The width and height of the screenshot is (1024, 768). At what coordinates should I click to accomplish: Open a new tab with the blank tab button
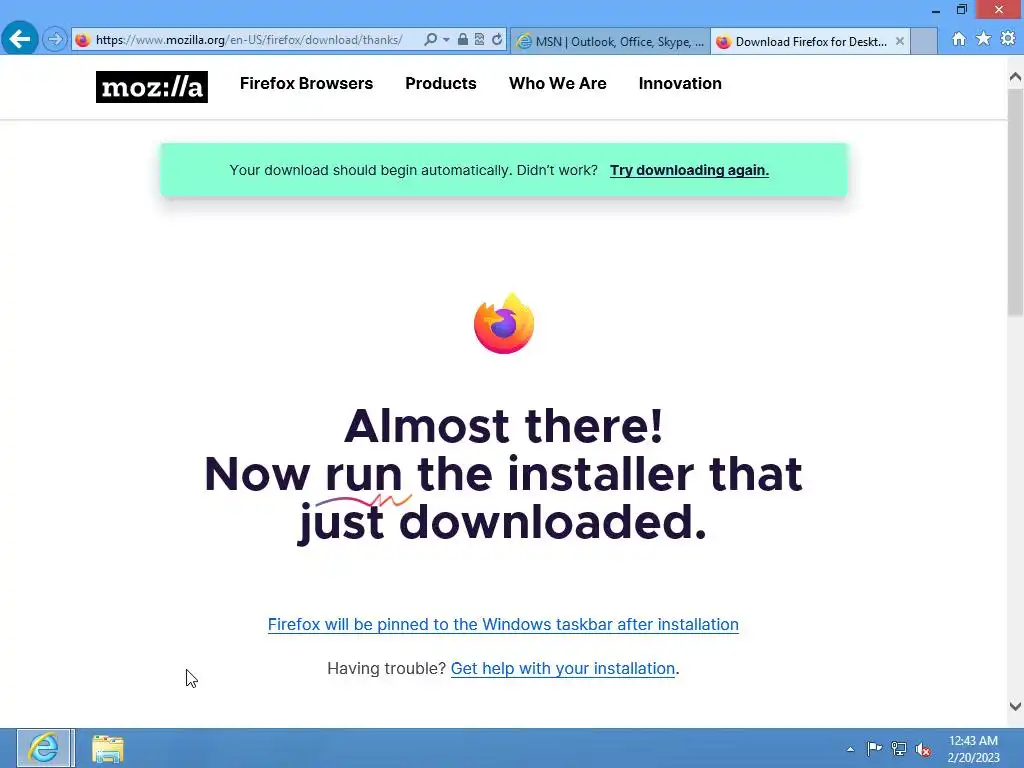tap(924, 41)
